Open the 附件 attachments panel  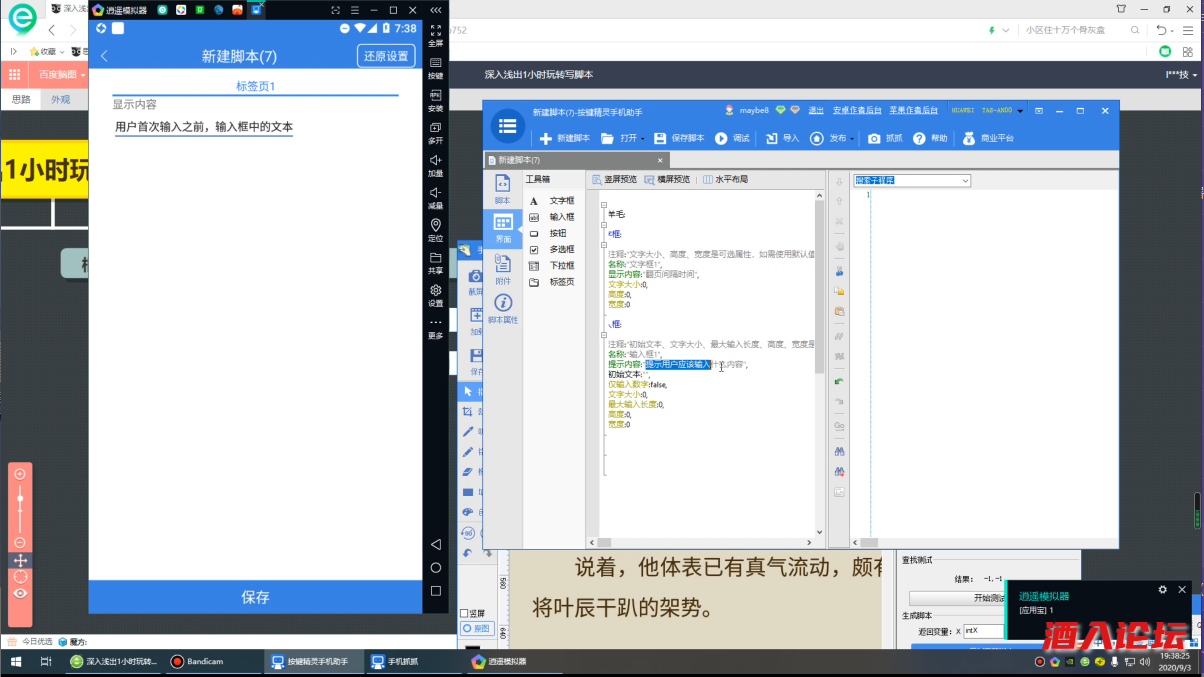pyautogui.click(x=503, y=268)
